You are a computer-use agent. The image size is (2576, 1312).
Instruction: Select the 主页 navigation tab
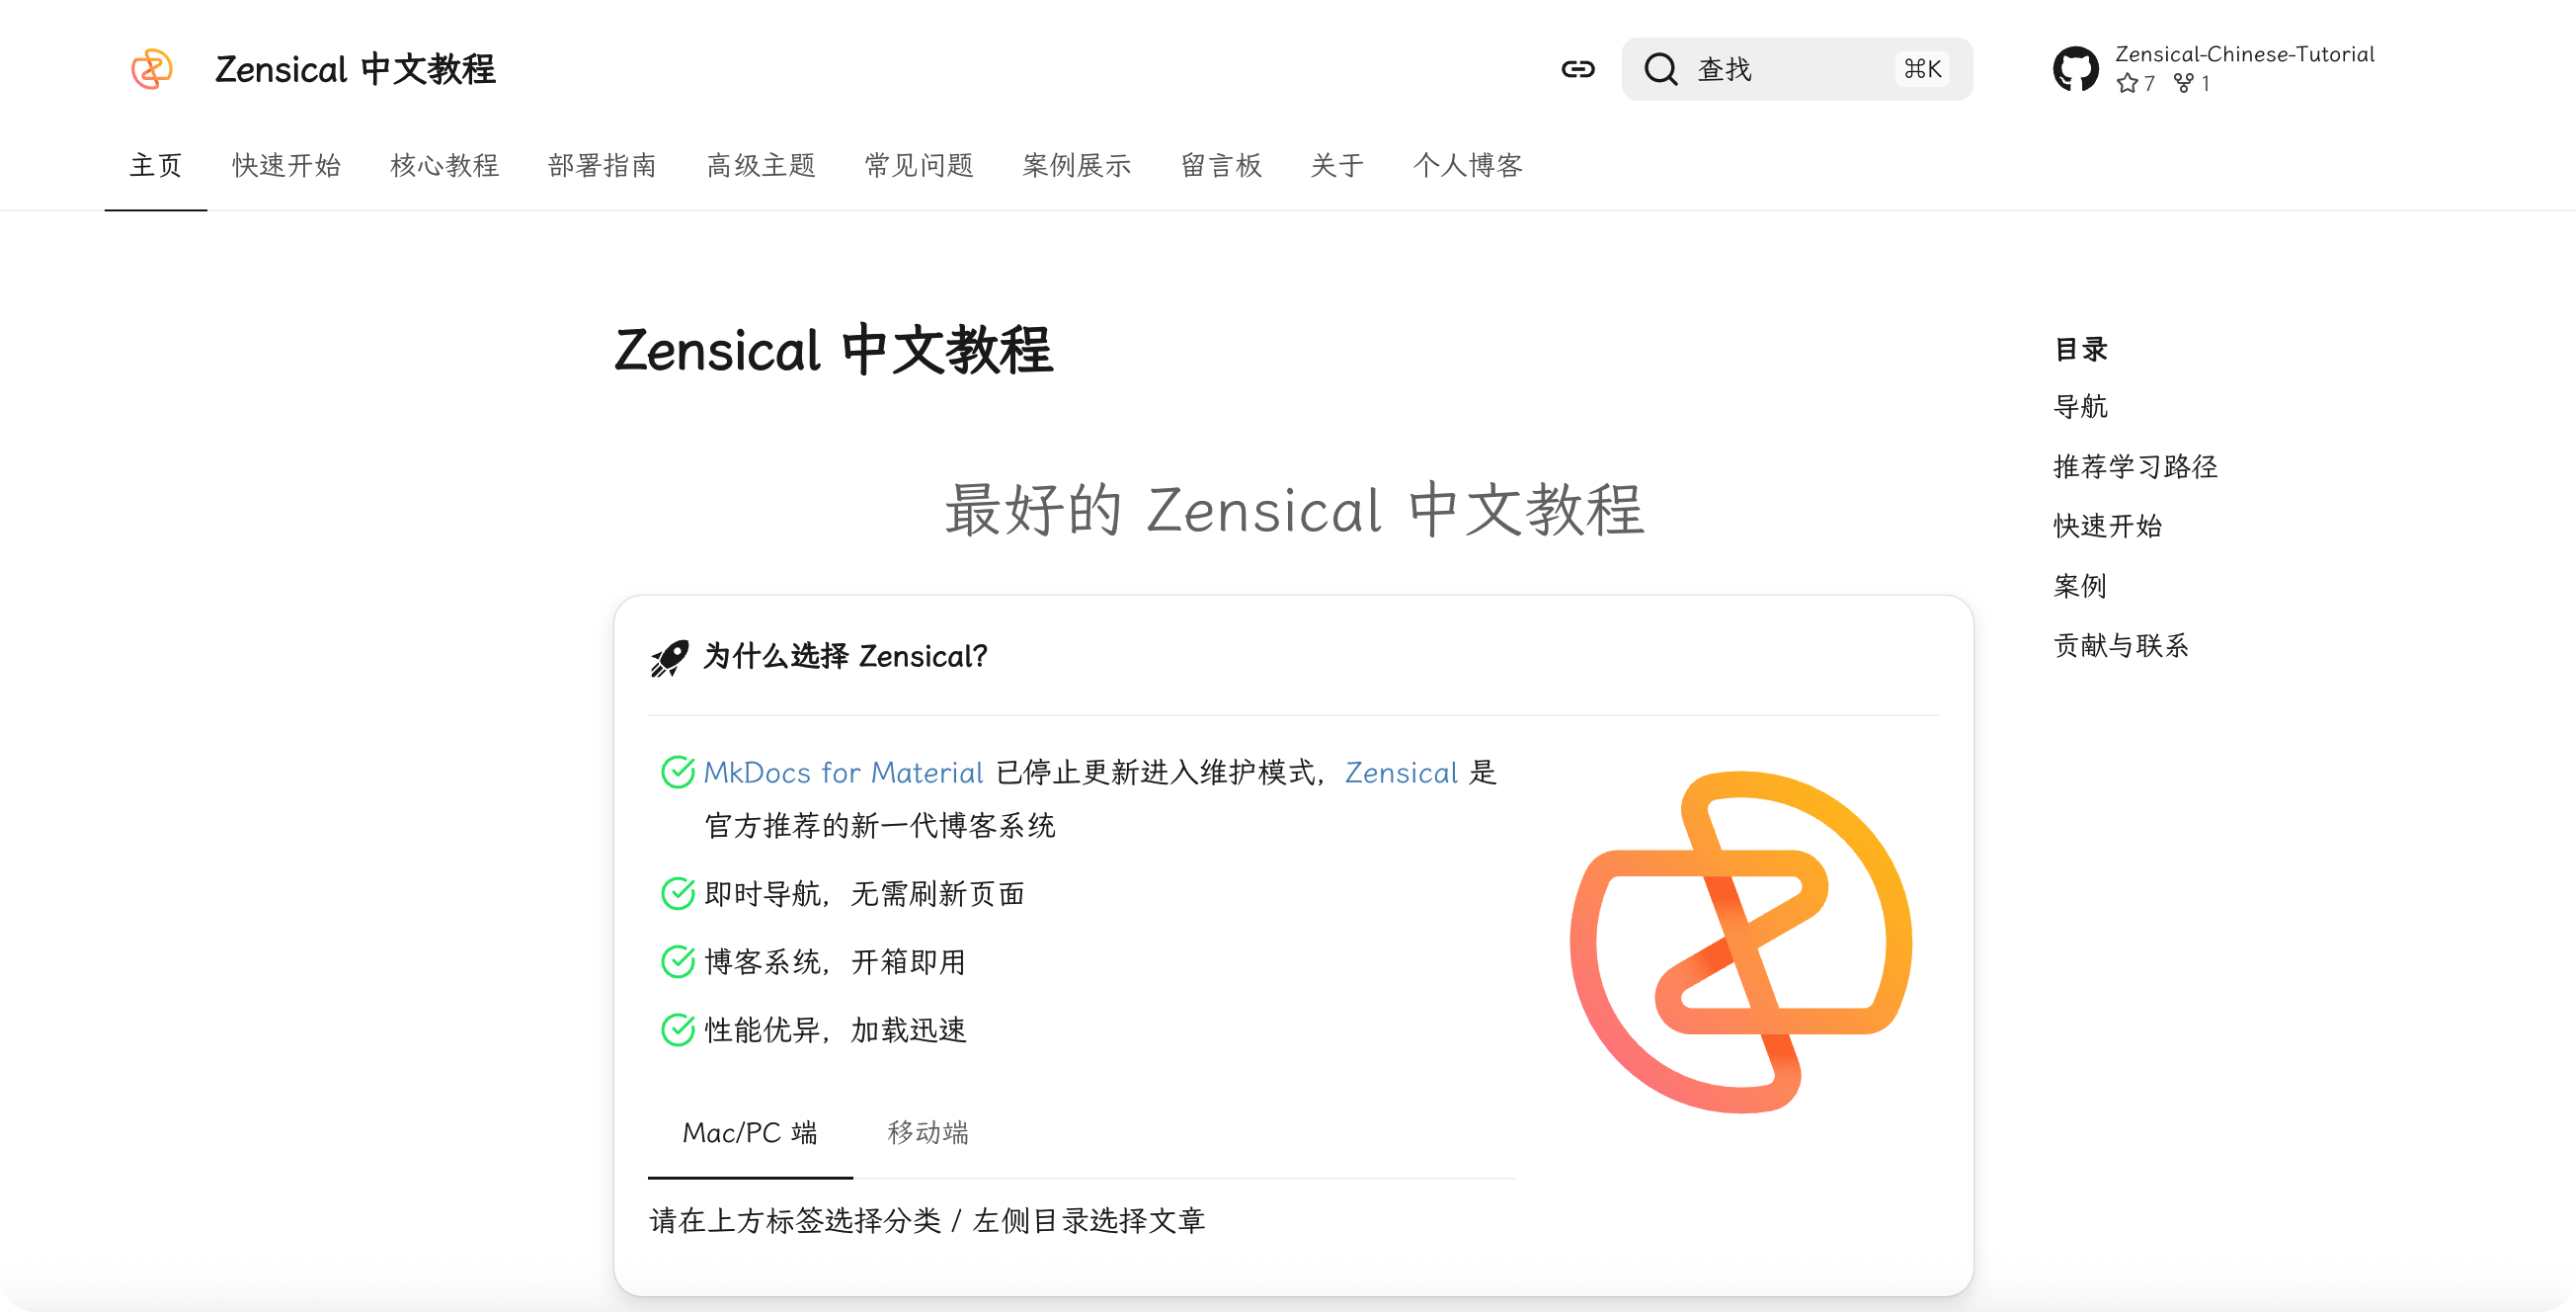[x=156, y=165]
